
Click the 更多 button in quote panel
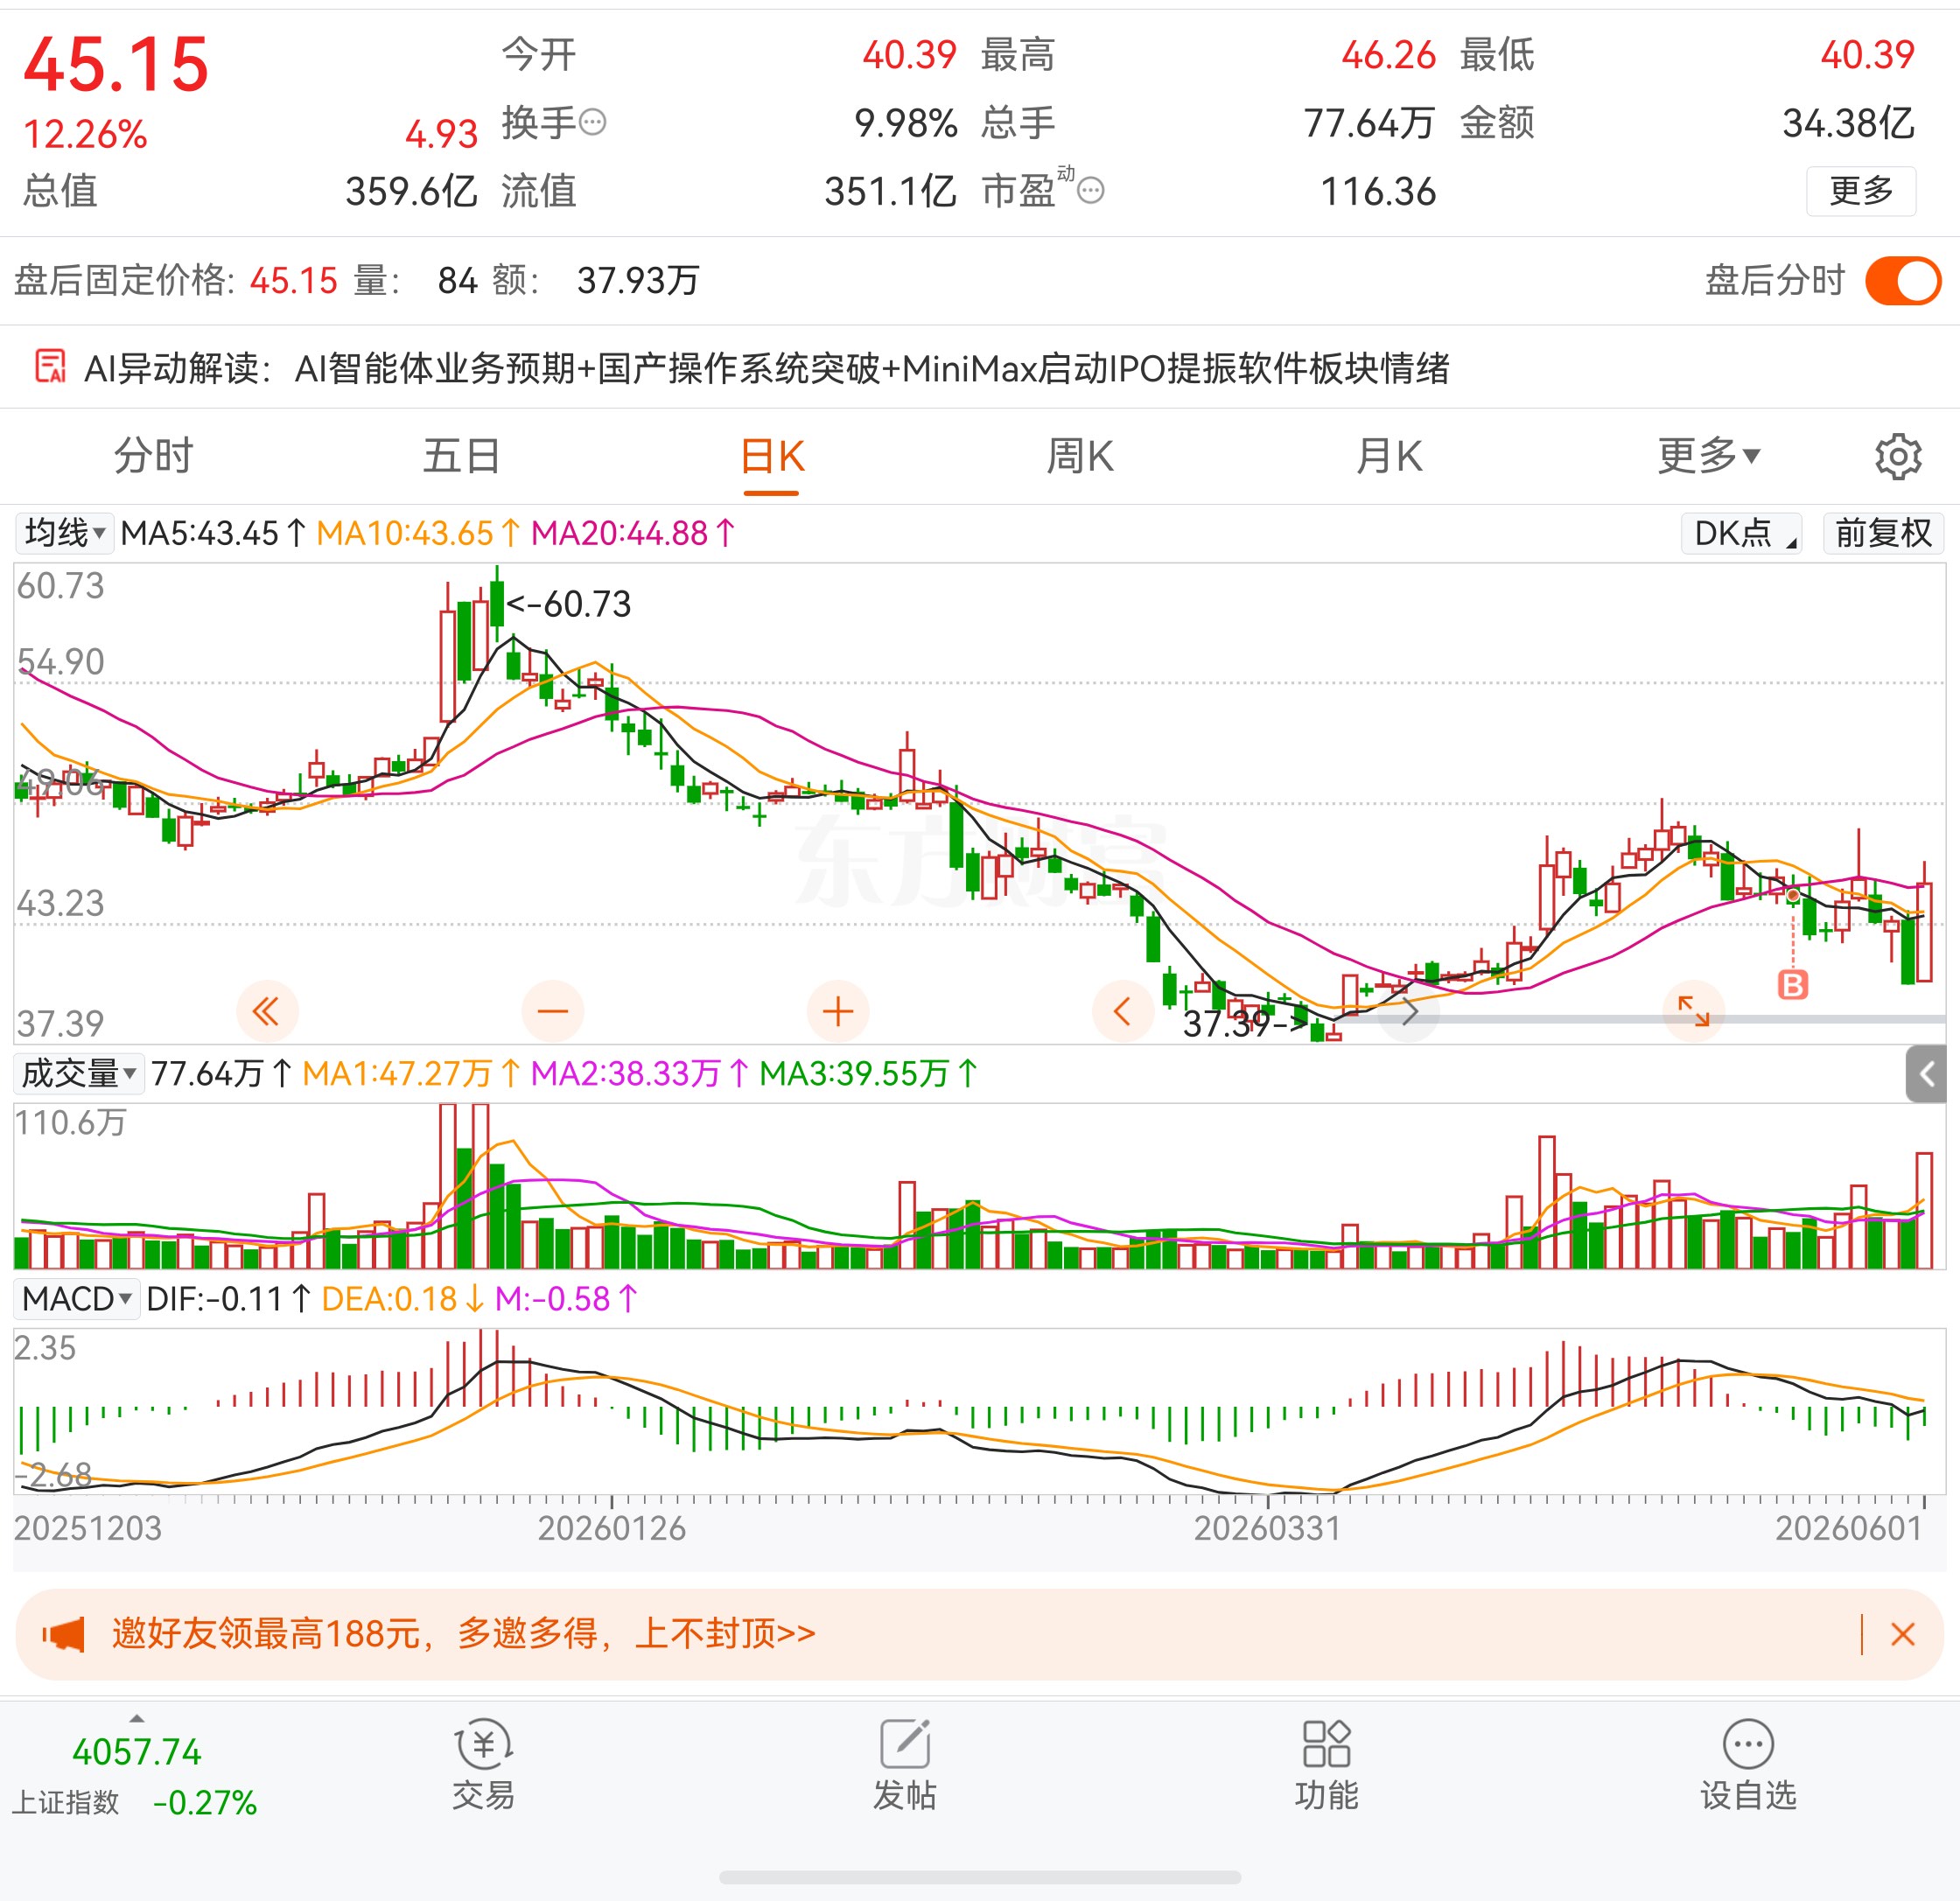click(1861, 190)
